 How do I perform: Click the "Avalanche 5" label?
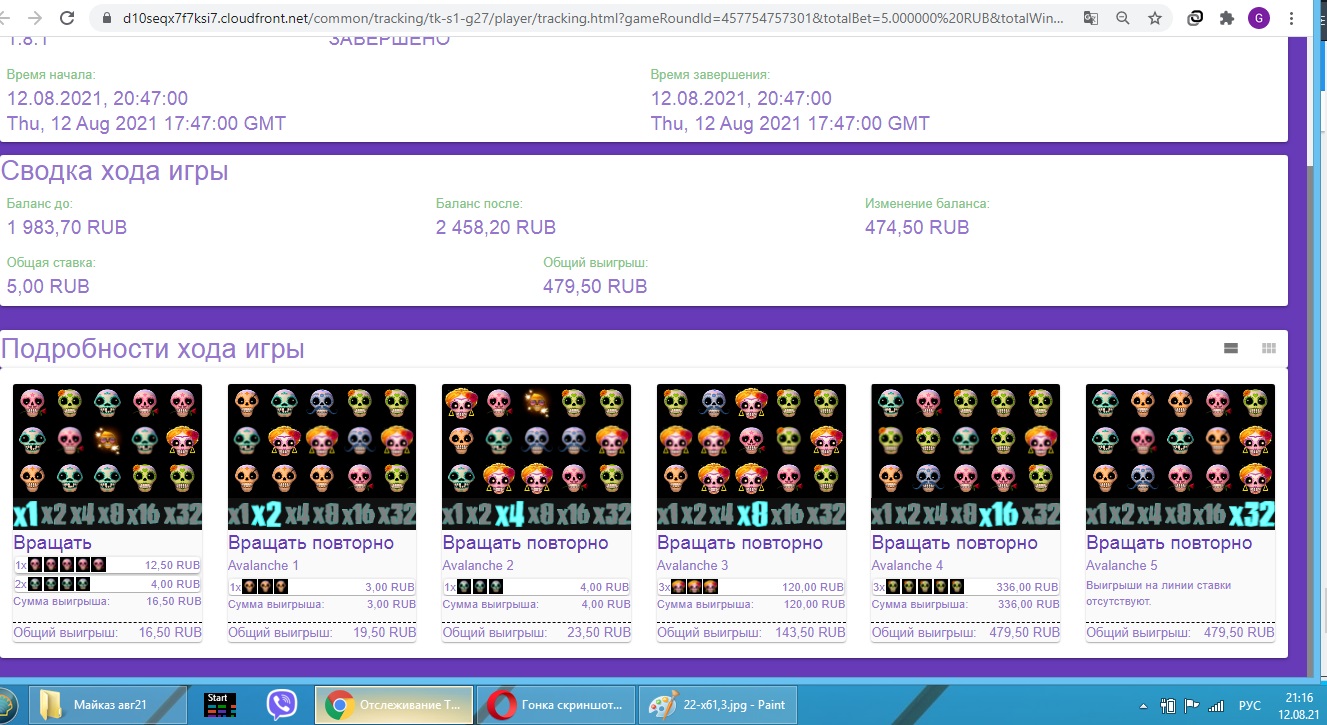(1121, 566)
